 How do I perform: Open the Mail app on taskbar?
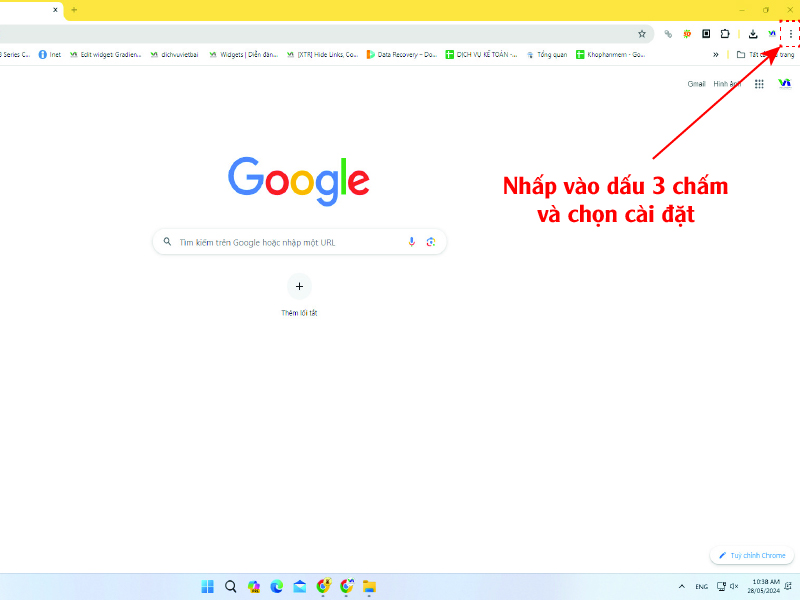(300, 587)
